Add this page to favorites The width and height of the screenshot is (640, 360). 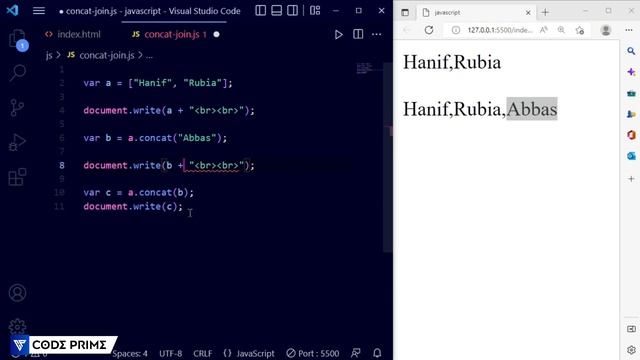pos(580,30)
